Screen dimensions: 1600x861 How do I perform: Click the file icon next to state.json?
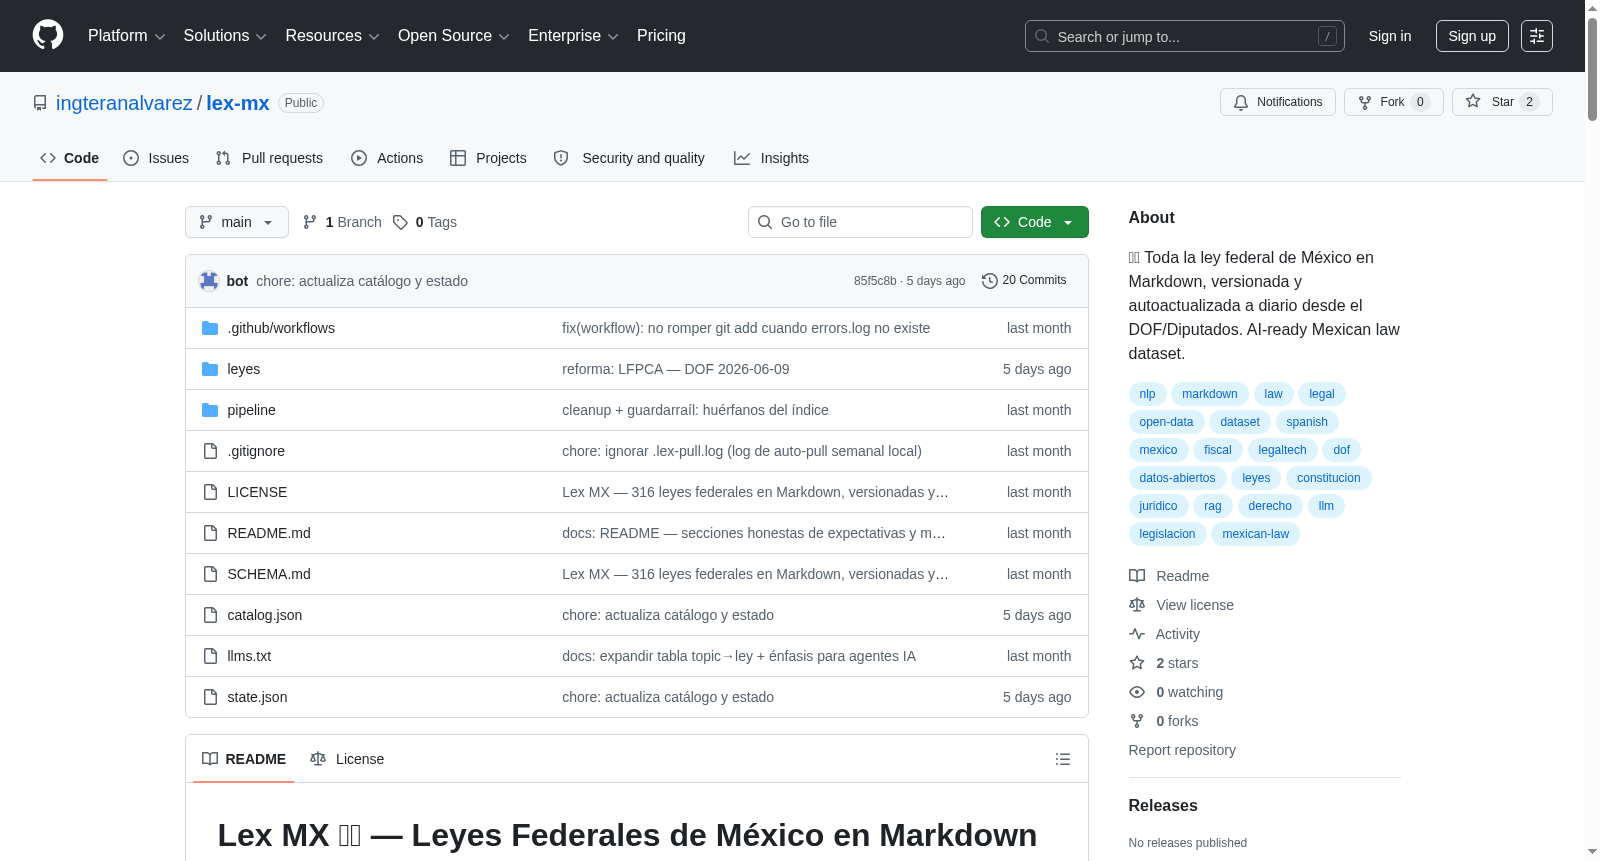[x=210, y=697]
